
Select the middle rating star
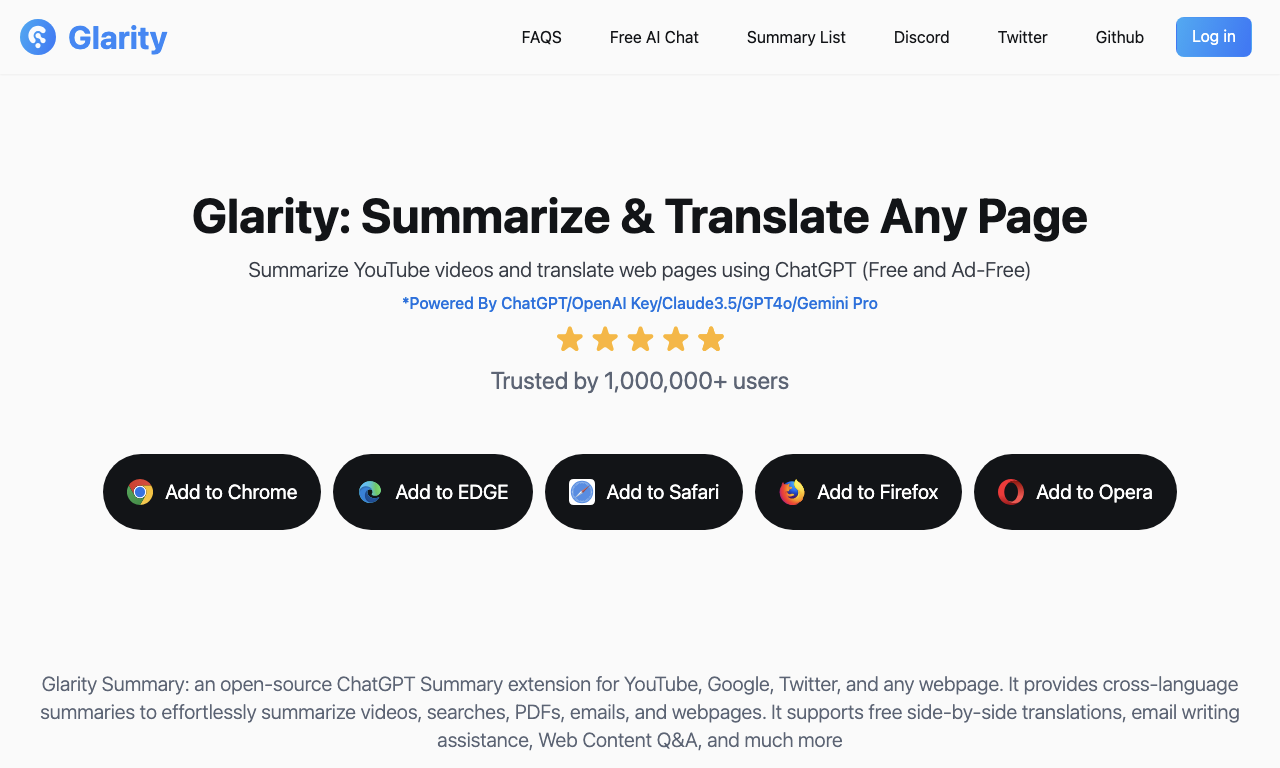[640, 339]
